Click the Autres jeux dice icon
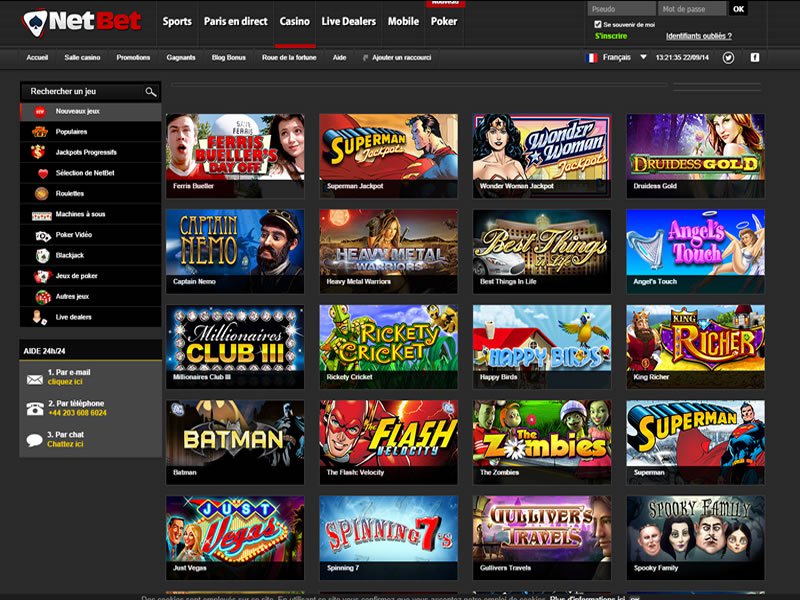This screenshot has width=800, height=600. (x=43, y=297)
